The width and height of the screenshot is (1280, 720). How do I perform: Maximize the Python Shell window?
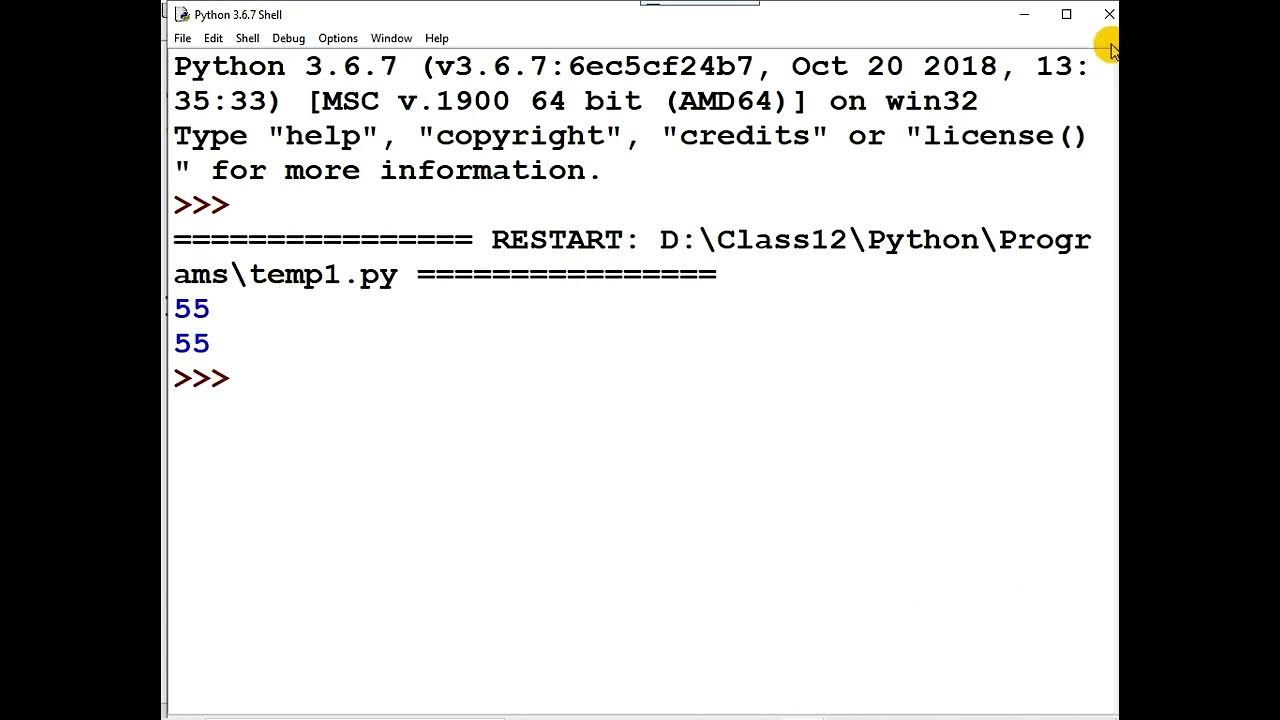click(1067, 14)
